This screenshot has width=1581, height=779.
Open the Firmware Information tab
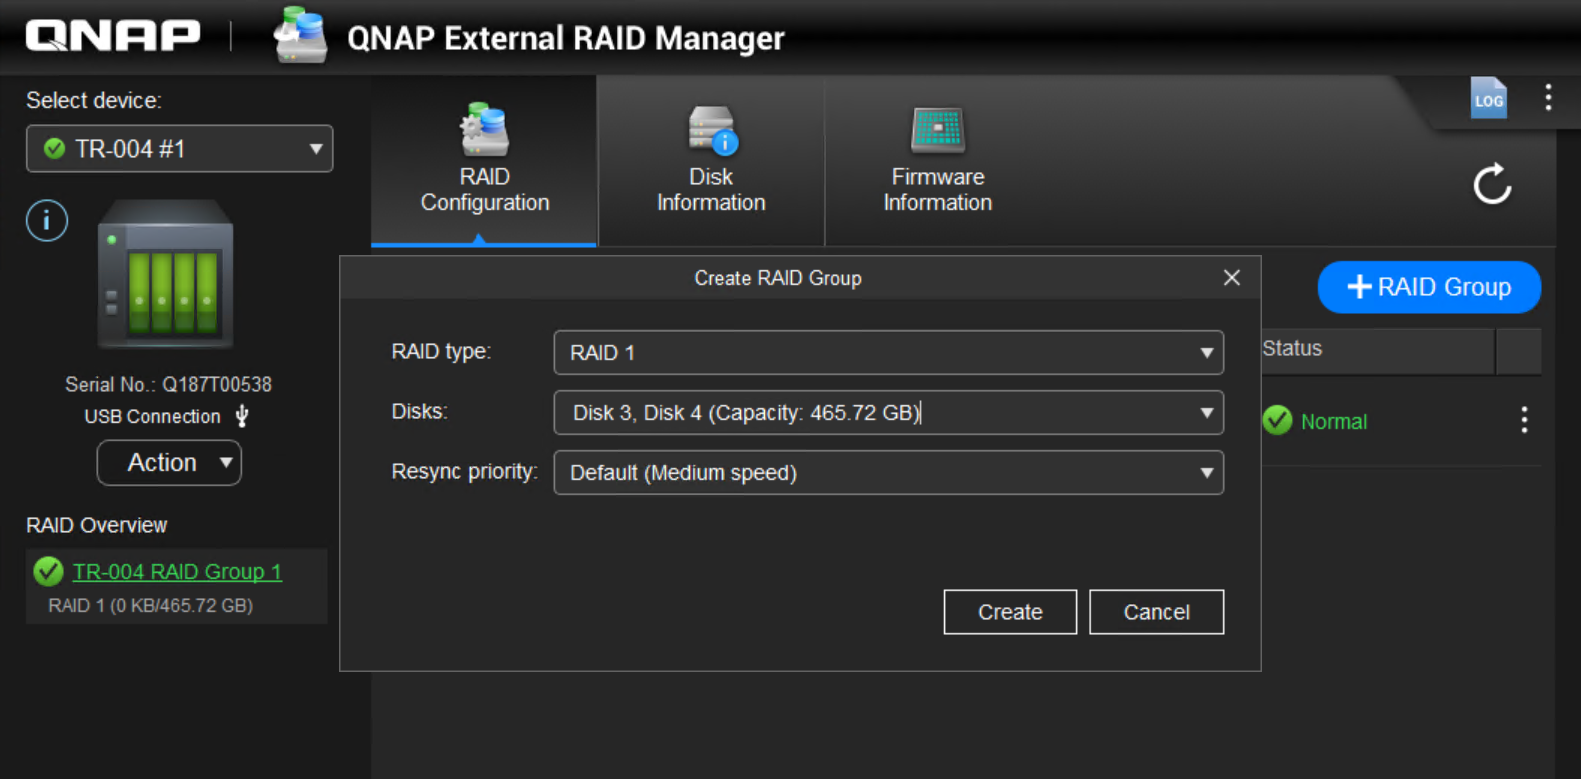937,162
